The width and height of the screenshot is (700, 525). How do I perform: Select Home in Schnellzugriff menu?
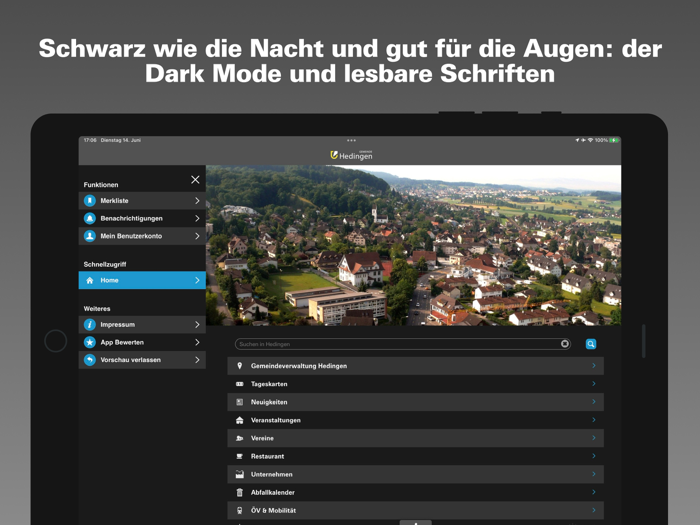[142, 280]
